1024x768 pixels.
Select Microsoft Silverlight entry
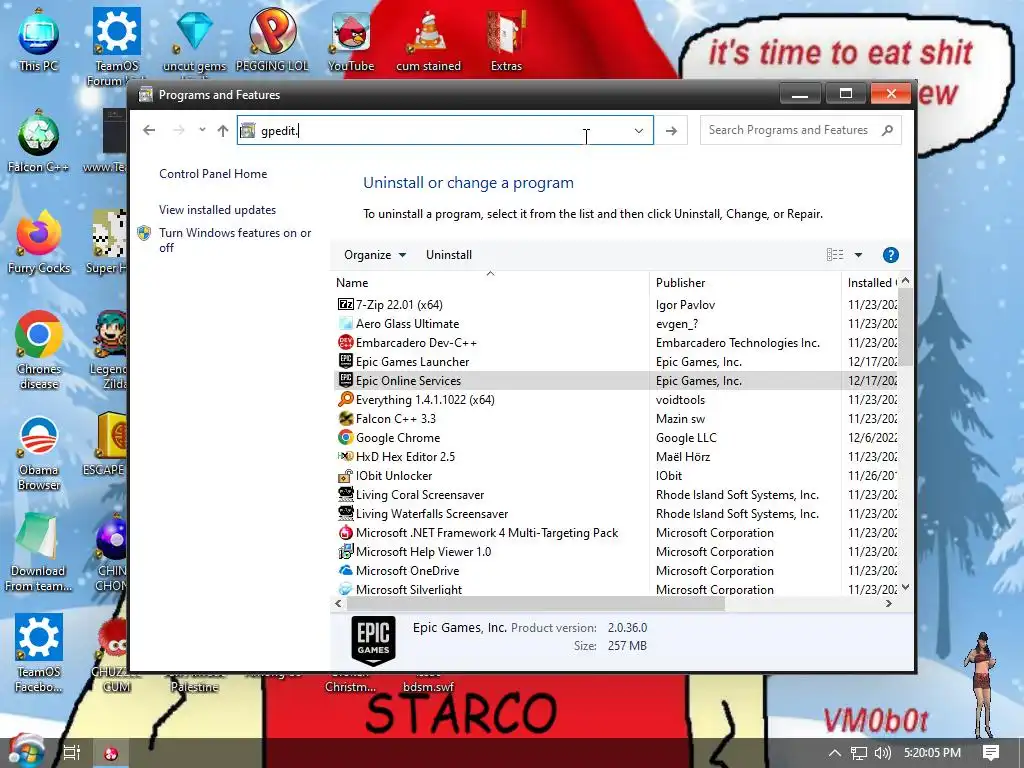[409, 589]
